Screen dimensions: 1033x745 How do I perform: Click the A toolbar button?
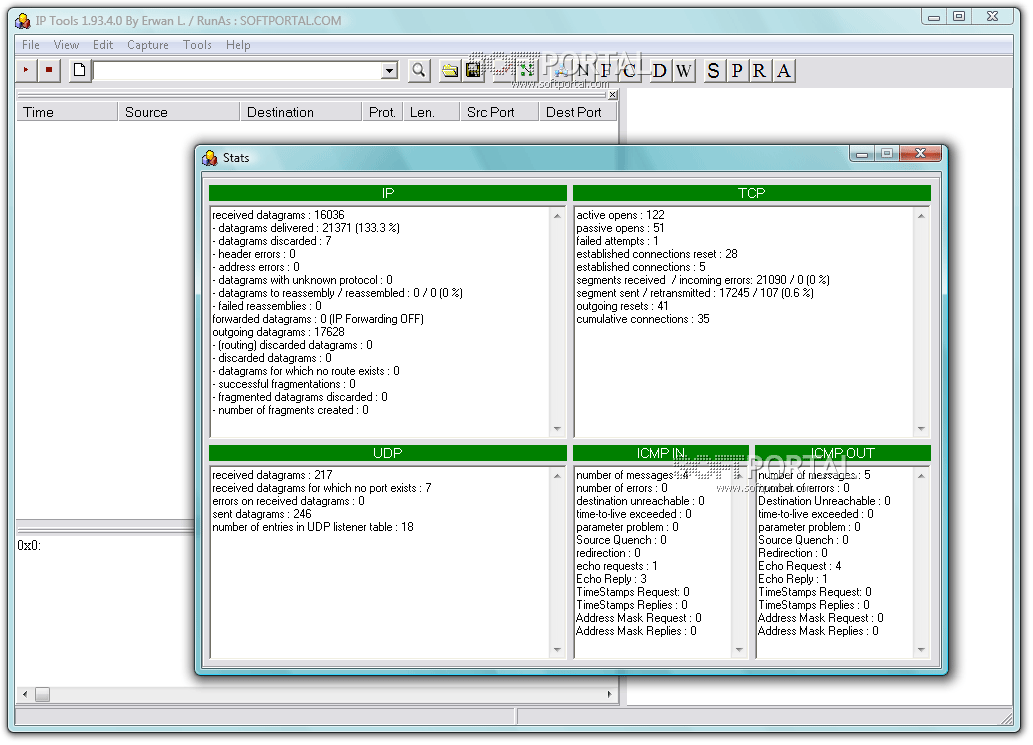point(784,70)
